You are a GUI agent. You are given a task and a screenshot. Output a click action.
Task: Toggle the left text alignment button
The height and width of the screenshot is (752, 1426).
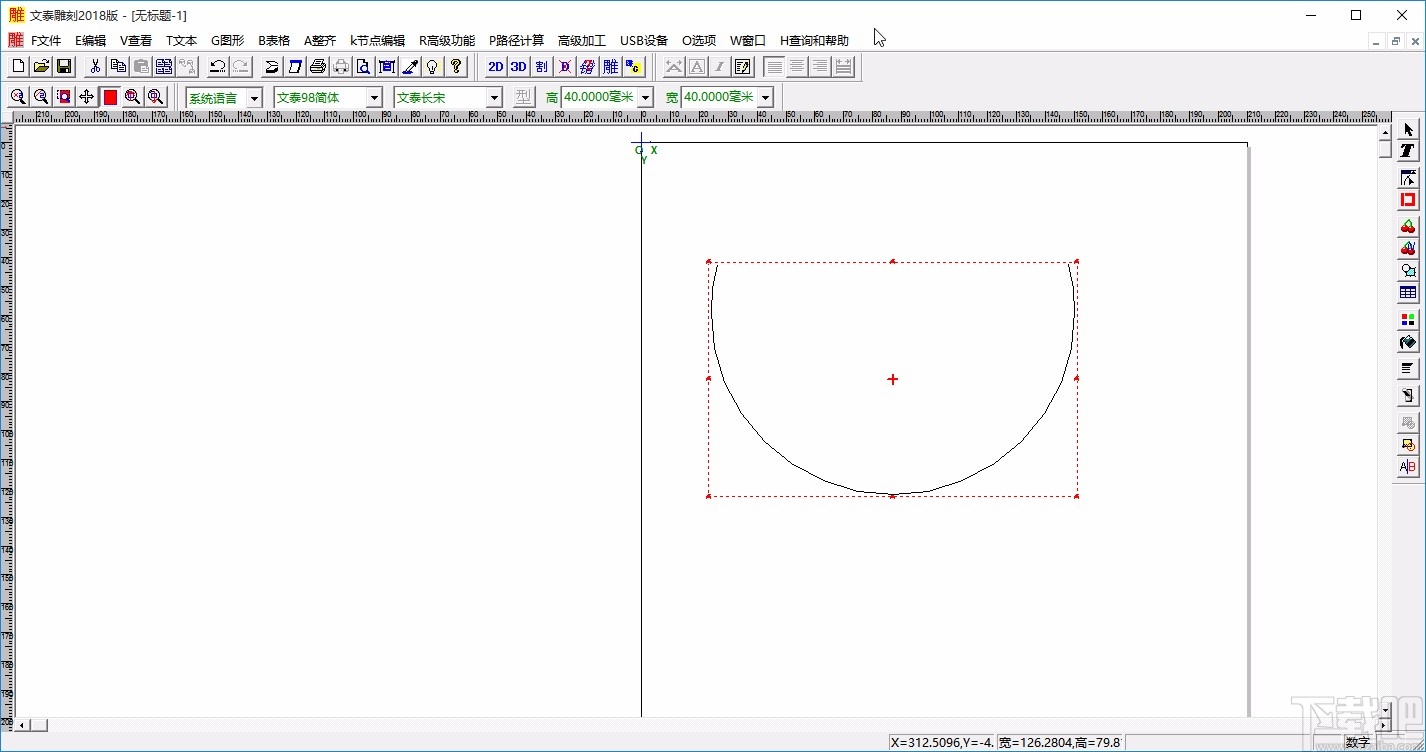pos(774,67)
